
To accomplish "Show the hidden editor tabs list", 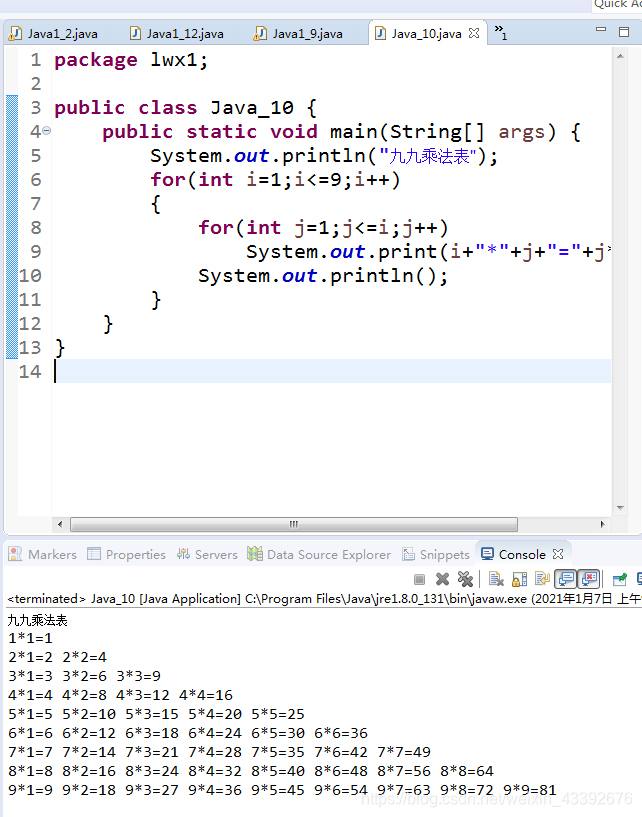I will tap(500, 32).
